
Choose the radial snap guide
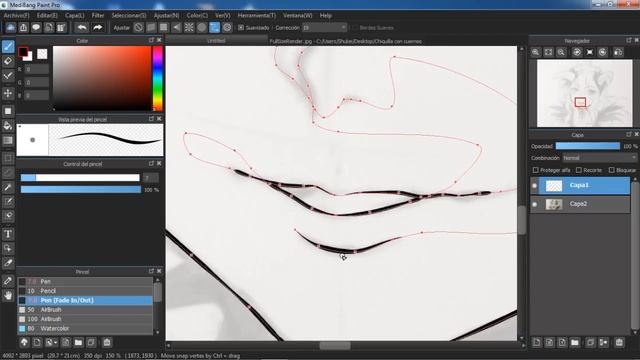pyautogui.click(x=189, y=27)
